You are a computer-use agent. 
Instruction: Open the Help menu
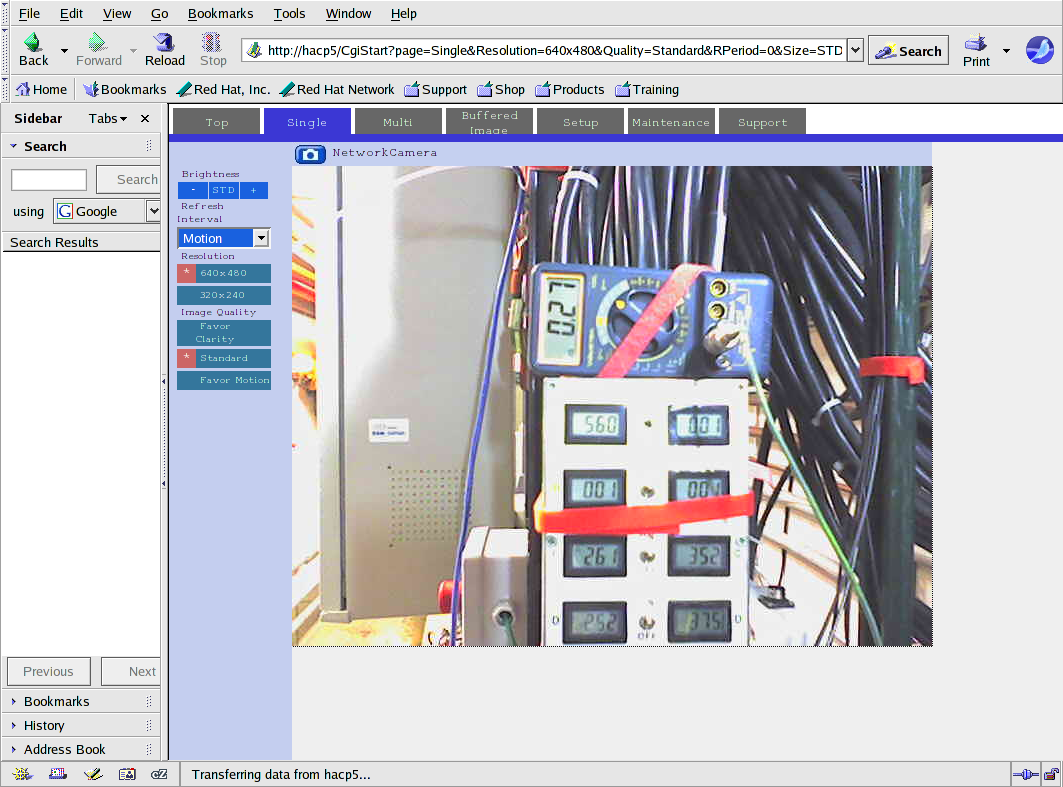click(403, 14)
